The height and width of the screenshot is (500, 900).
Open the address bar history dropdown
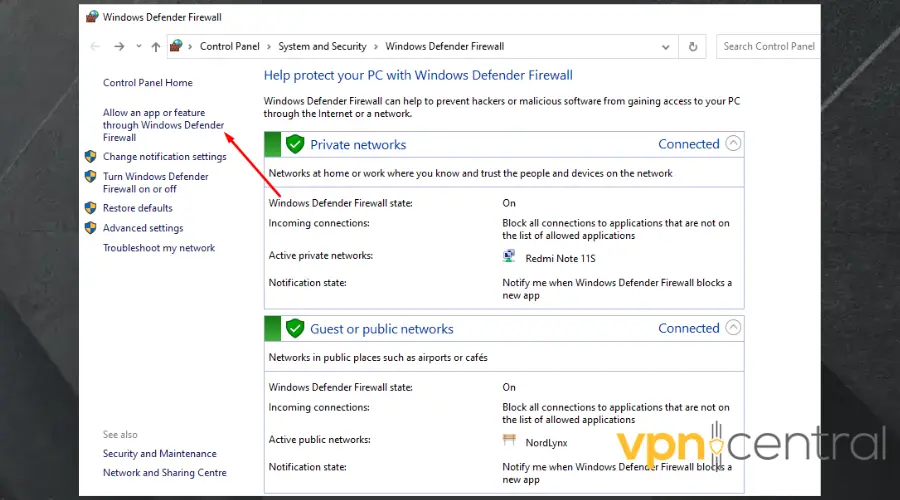click(x=666, y=46)
